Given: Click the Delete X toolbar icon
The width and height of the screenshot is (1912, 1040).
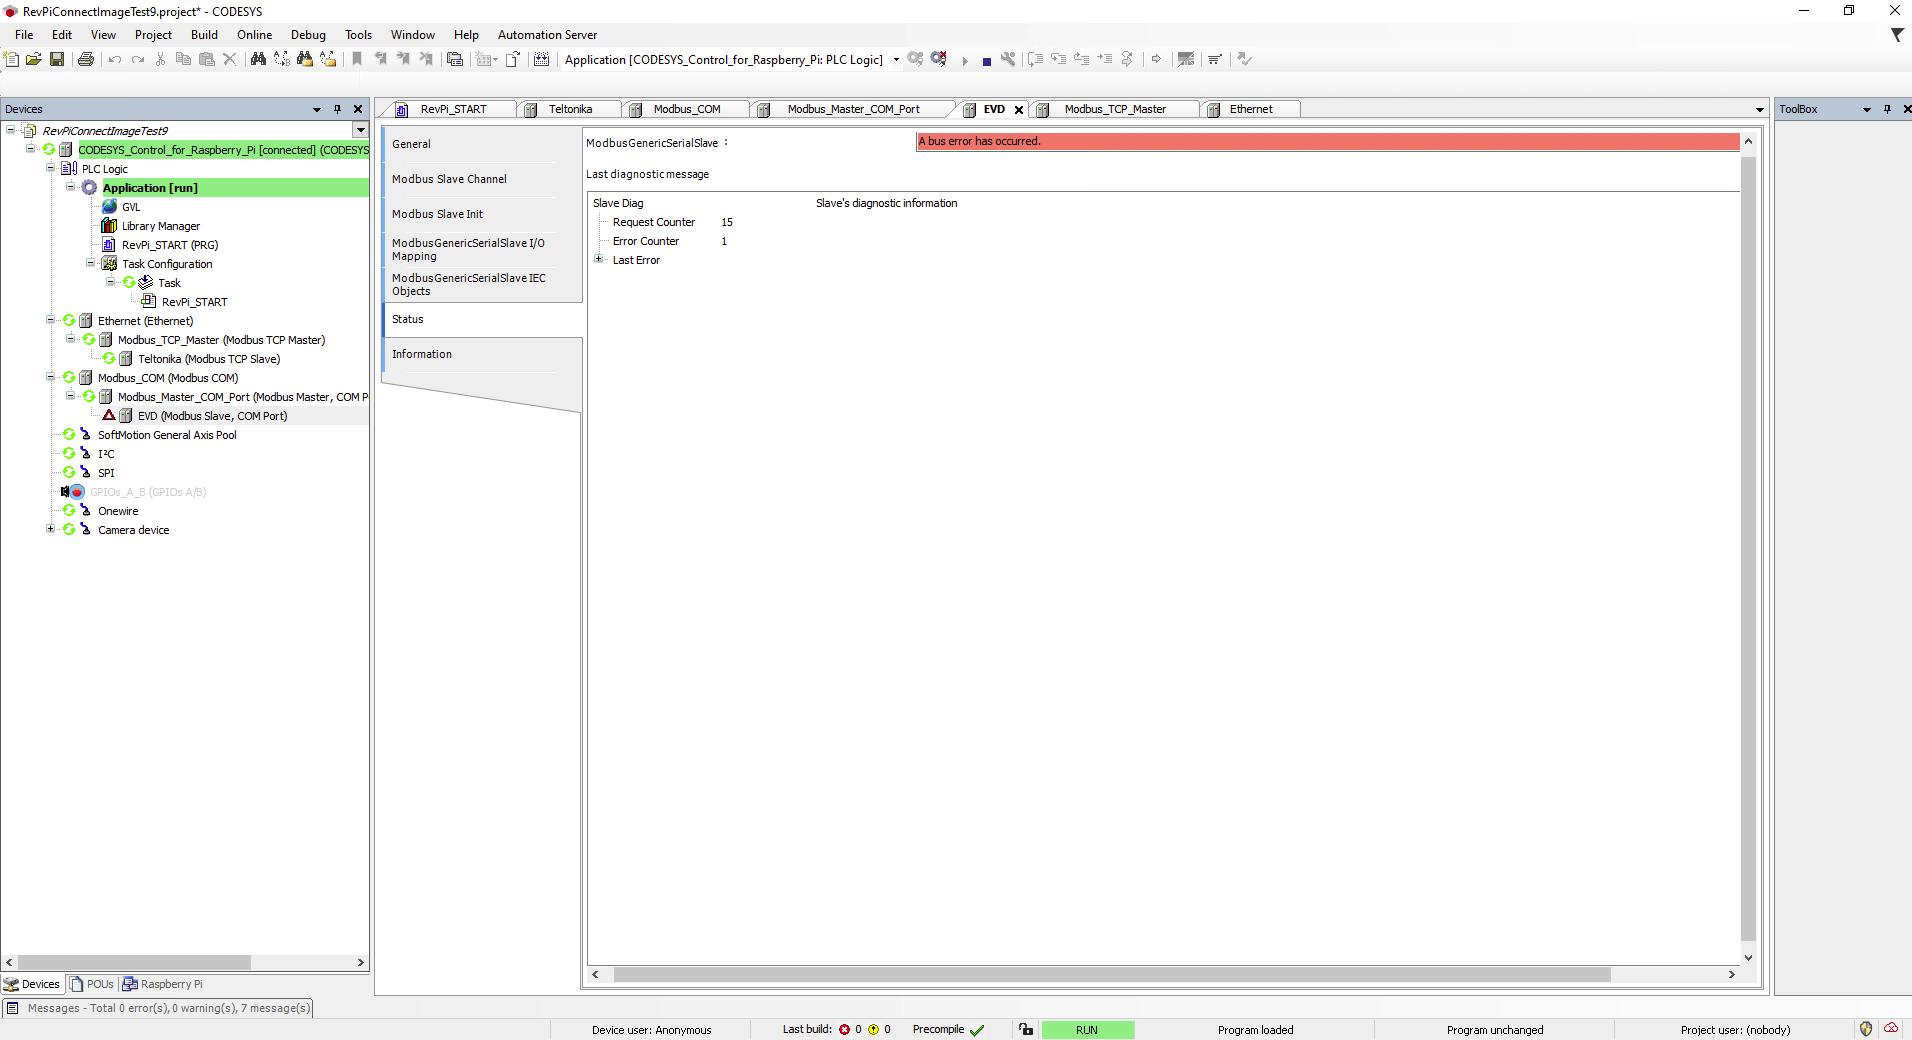Looking at the screenshot, I should pyautogui.click(x=229, y=59).
